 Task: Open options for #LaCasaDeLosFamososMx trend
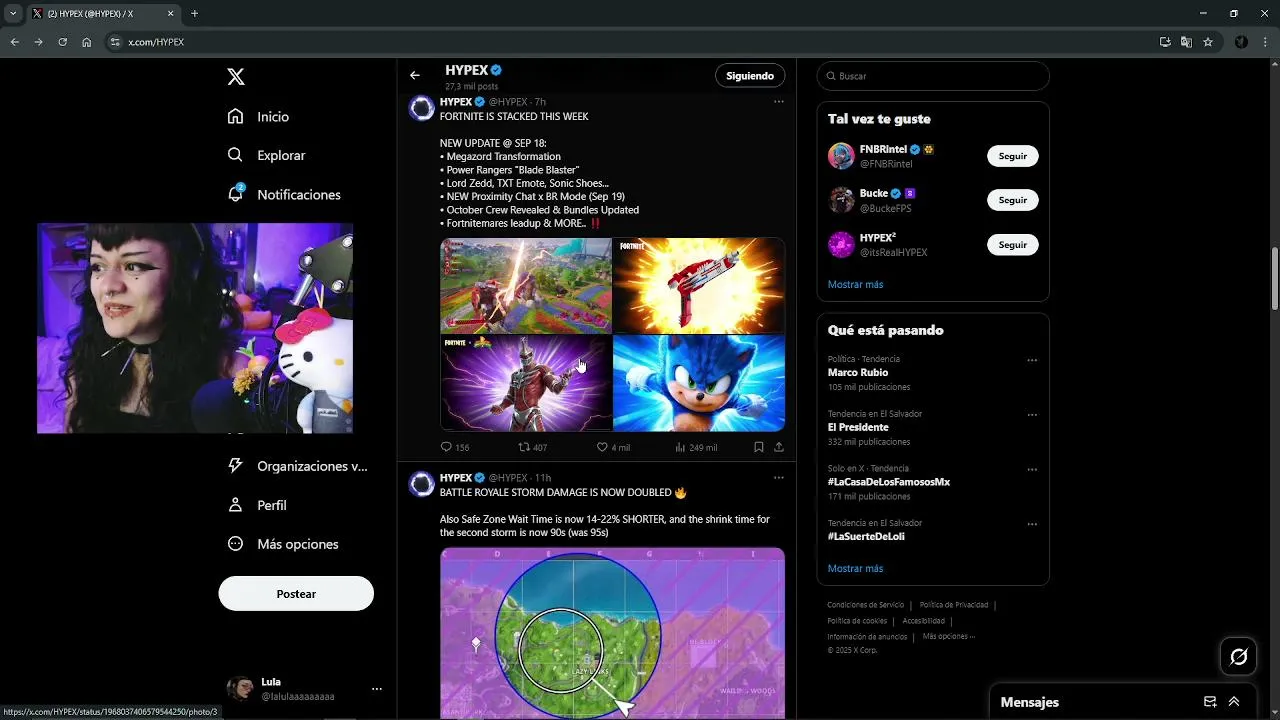pyautogui.click(x=1032, y=470)
